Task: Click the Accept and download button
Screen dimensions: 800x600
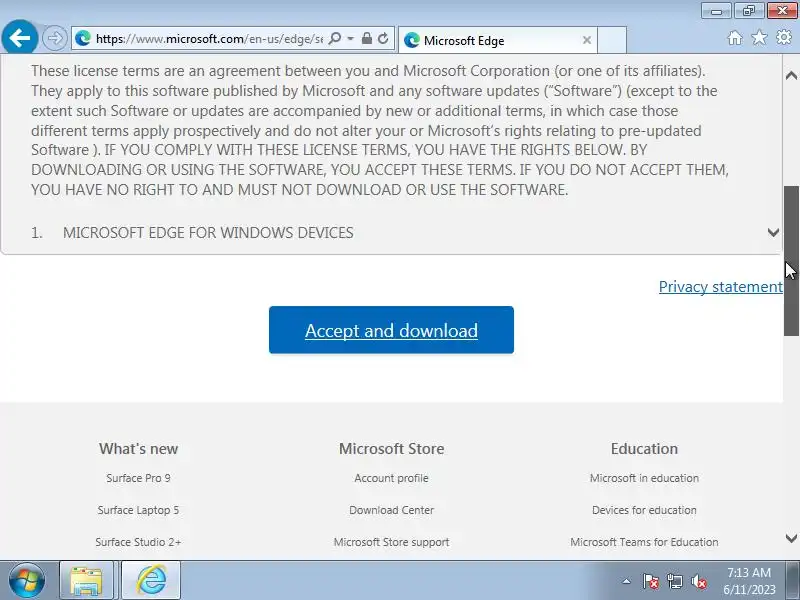Action: pos(391,330)
